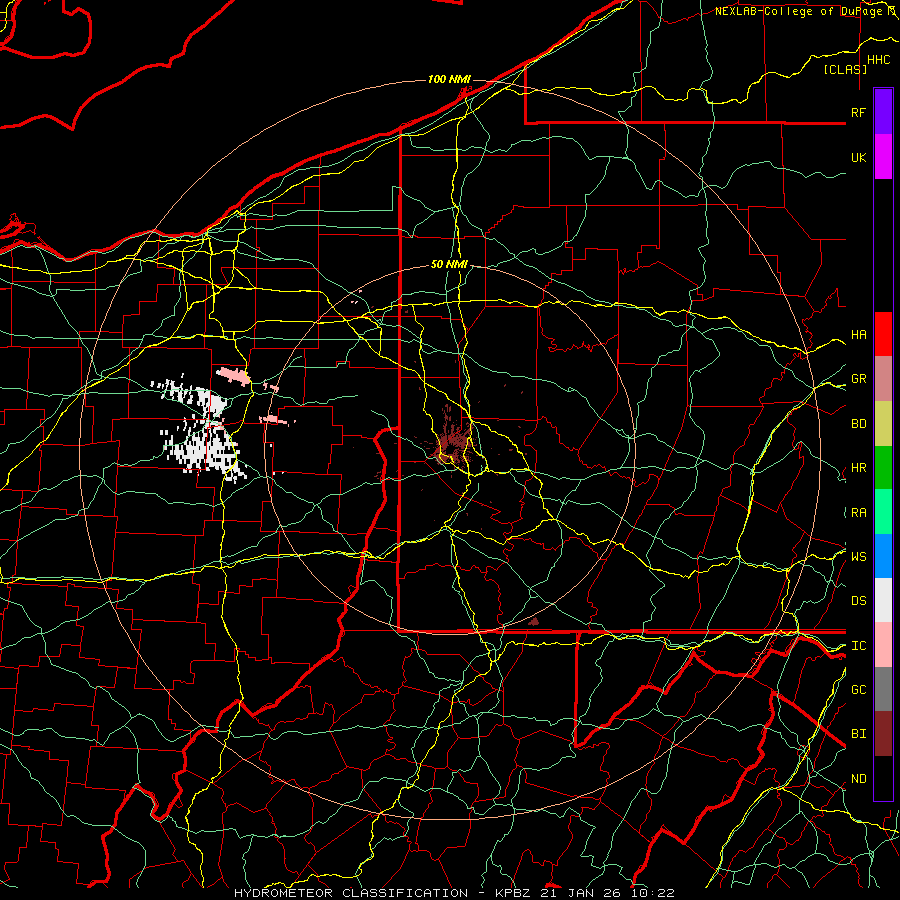Select the 'HR' legend label text
Viewport: 900px width, 900px height.
tap(858, 468)
